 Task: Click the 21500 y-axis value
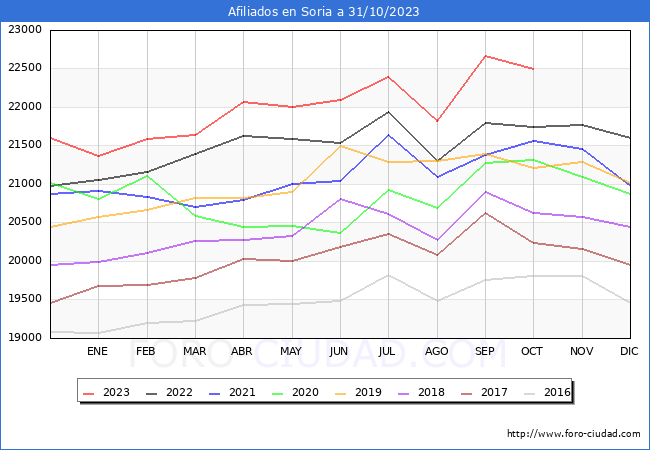[25, 145]
